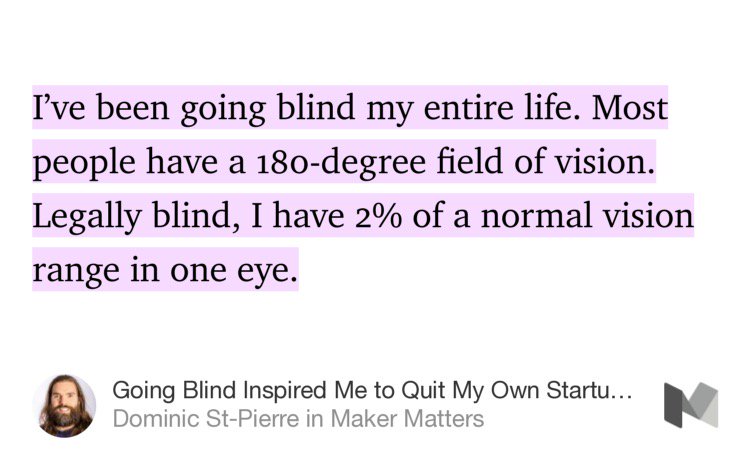This screenshot has width=750, height=467.
Task: Click the word "in" before Maker Matters
Action: coord(314,418)
